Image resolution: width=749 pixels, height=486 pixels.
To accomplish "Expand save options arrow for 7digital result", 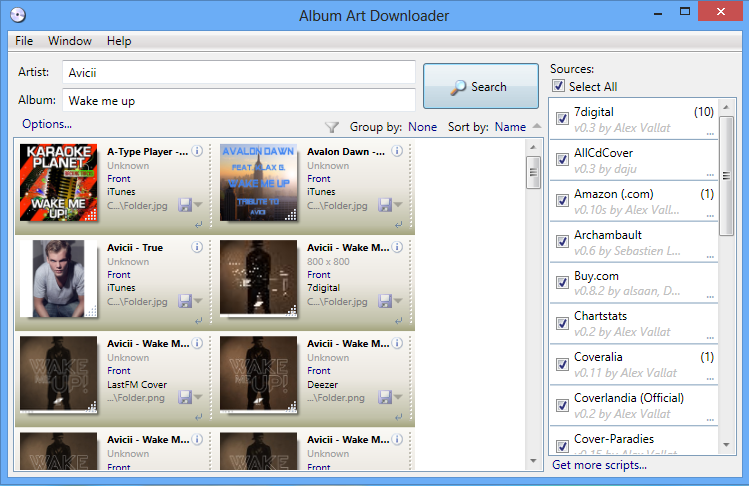I will [398, 301].
